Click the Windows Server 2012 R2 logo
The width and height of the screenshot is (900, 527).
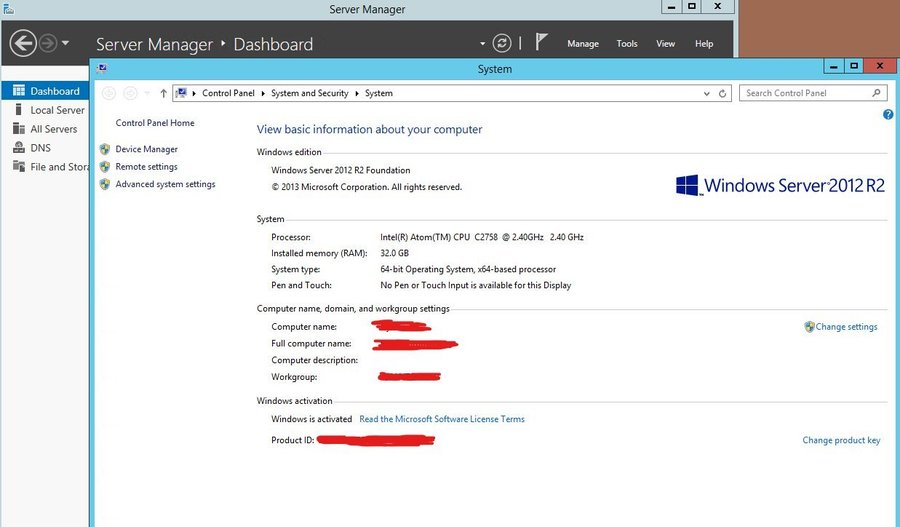781,185
